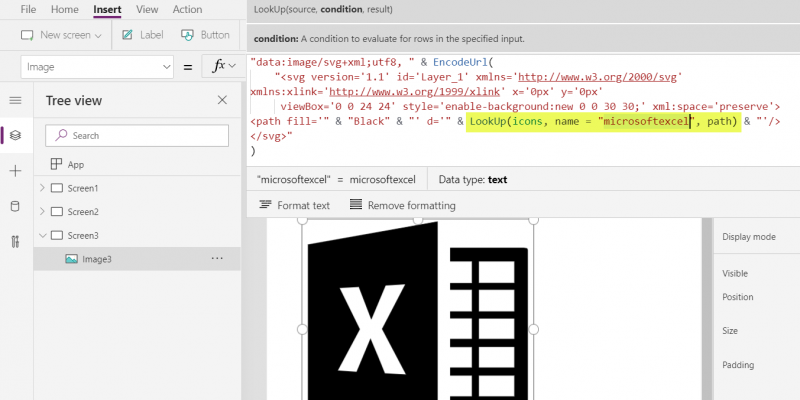800x400 pixels.
Task: Click the plus Insert icon in sidebar
Action: tap(15, 171)
